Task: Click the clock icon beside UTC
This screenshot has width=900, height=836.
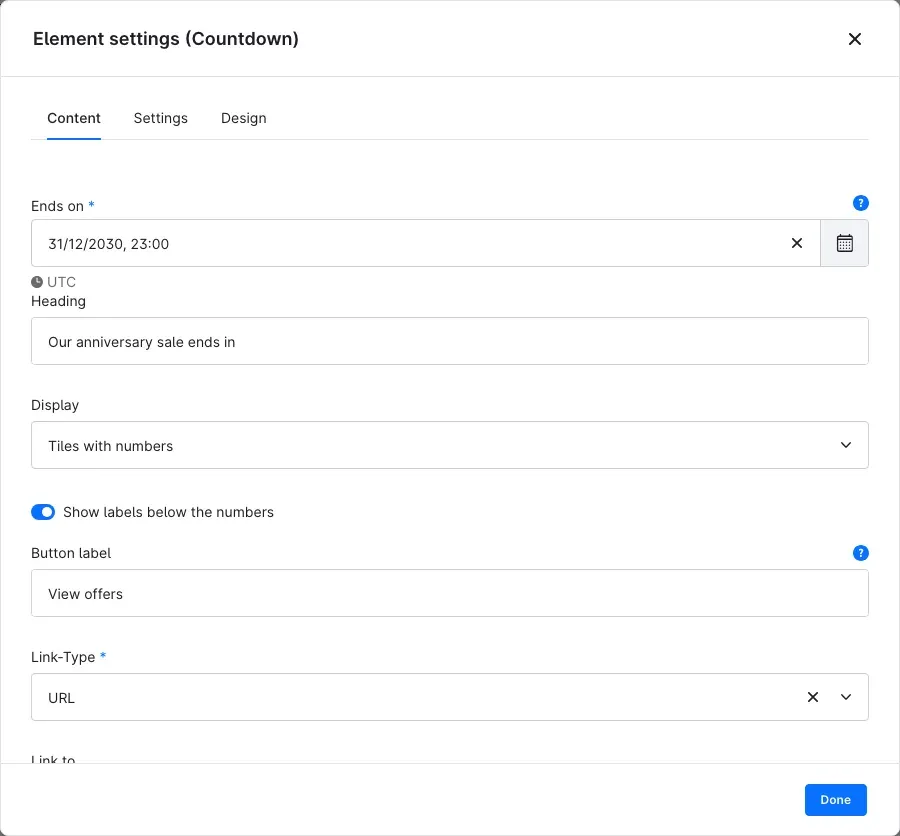Action: [x=37, y=282]
